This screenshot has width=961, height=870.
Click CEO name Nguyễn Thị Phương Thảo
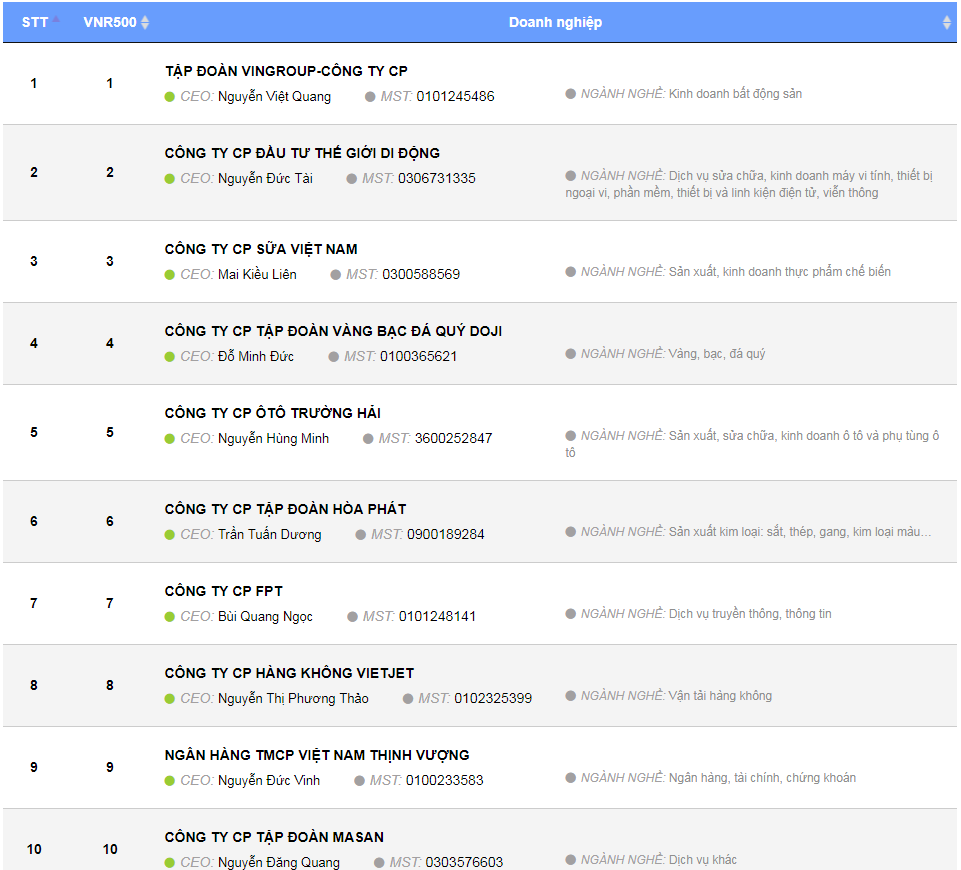pyautogui.click(x=293, y=699)
